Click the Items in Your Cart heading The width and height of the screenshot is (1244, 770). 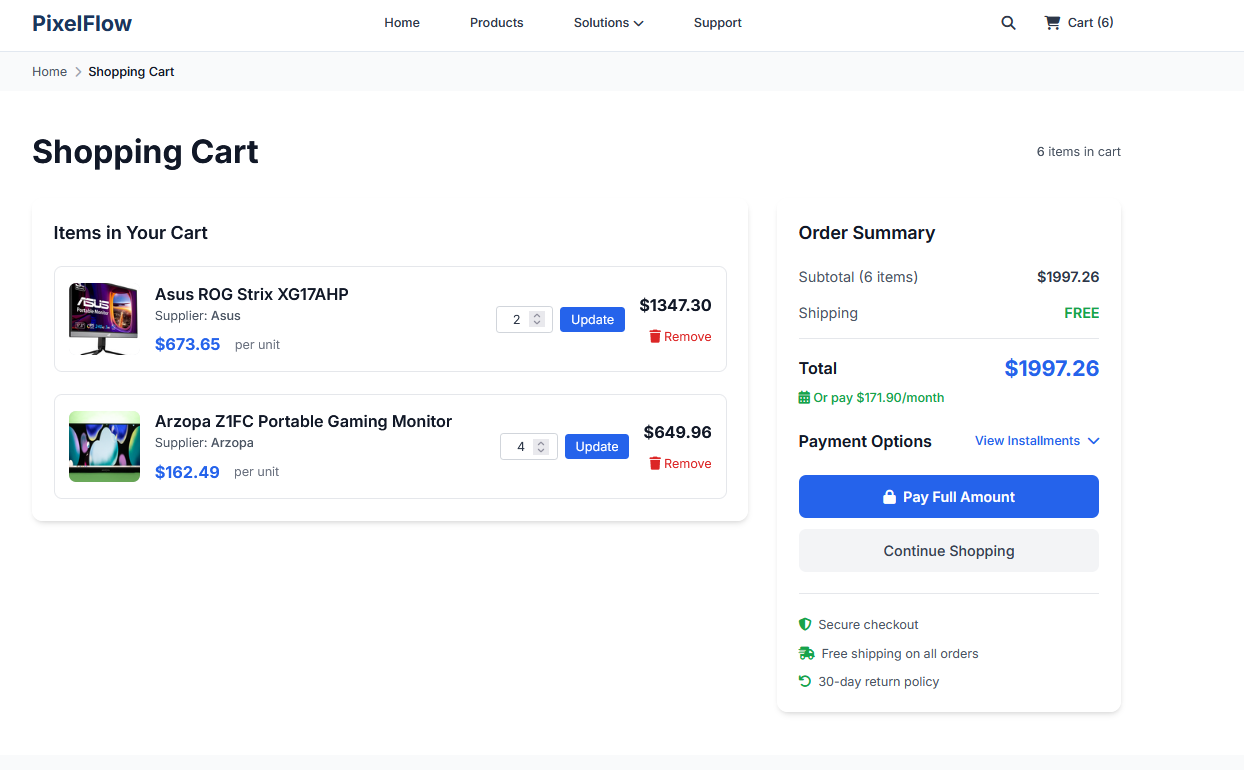[131, 233]
